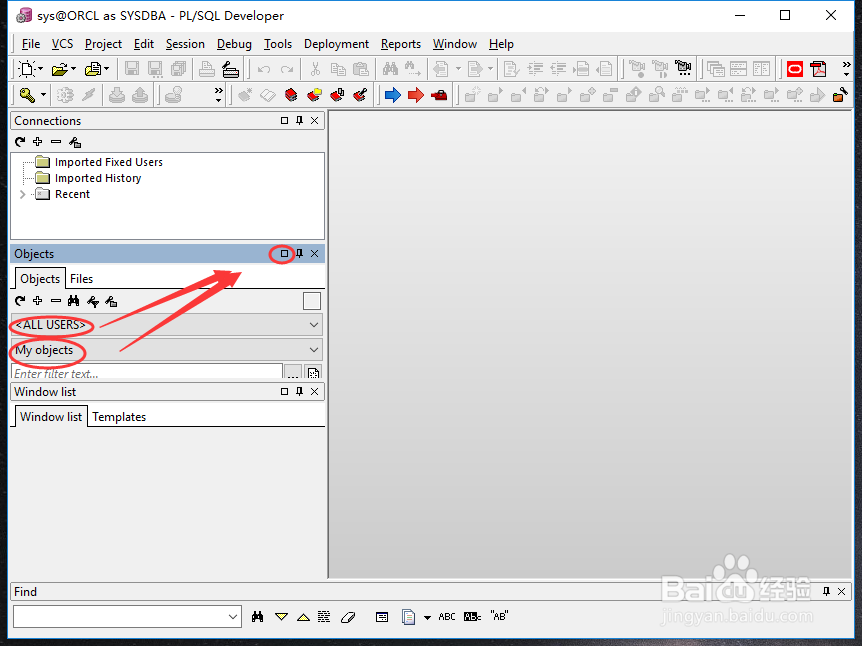The width and height of the screenshot is (862, 646).
Task: Refresh the Connections panel list
Action: (20, 142)
